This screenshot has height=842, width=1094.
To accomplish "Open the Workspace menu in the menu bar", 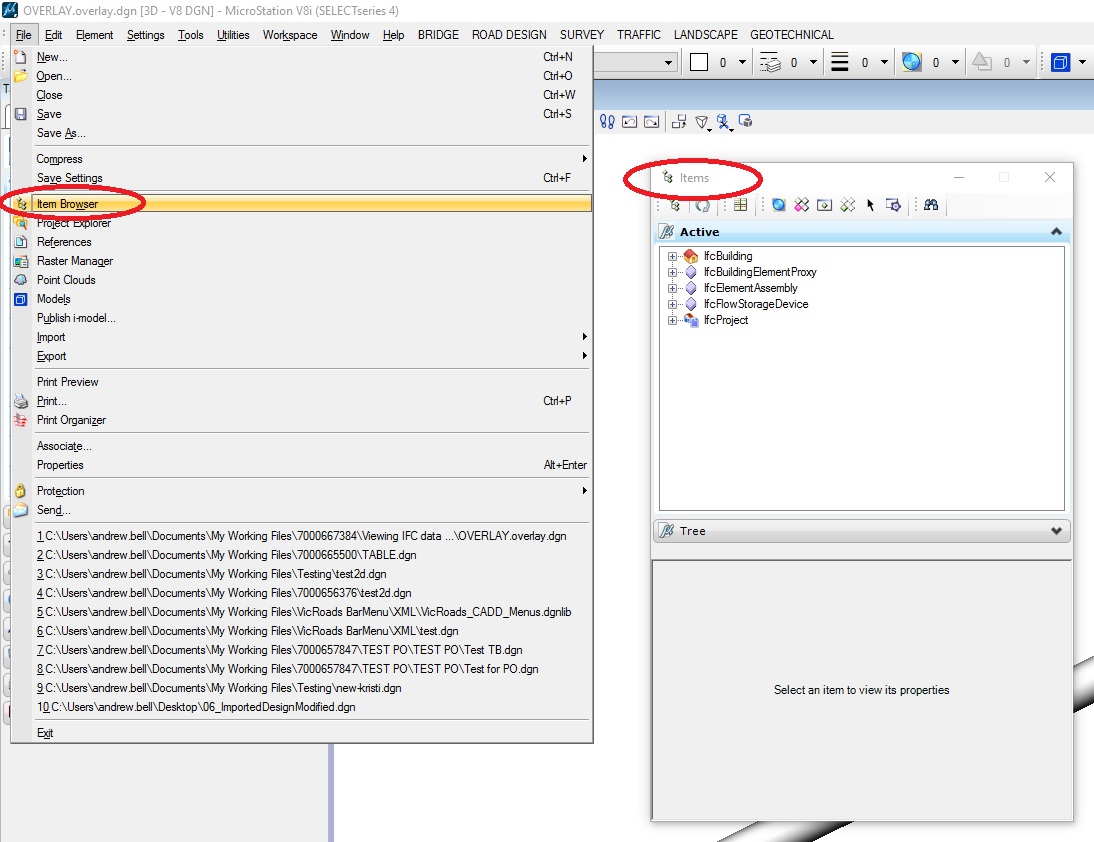I will [290, 35].
